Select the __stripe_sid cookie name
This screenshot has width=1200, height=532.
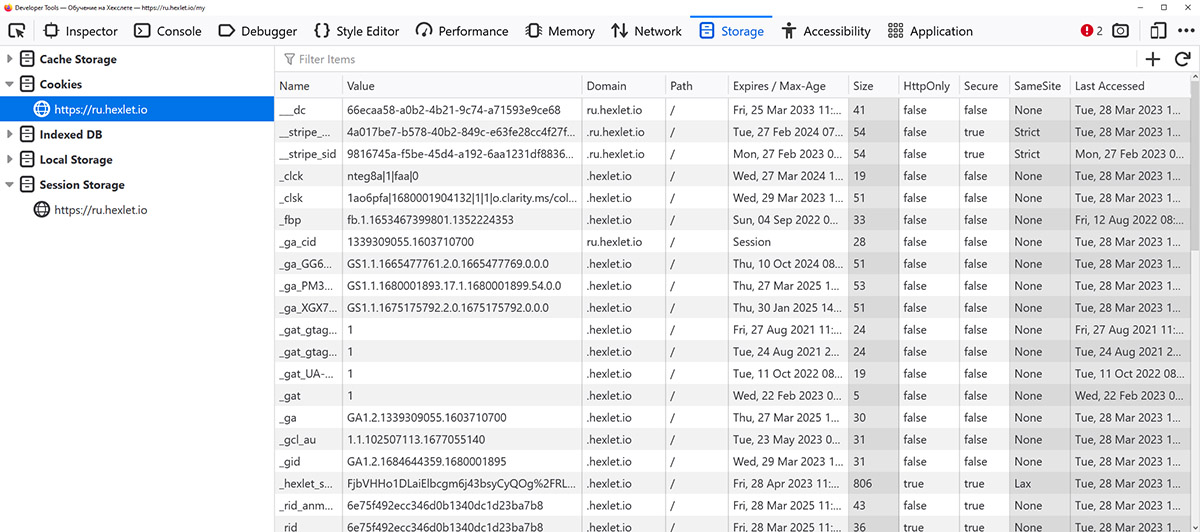tap(308, 154)
